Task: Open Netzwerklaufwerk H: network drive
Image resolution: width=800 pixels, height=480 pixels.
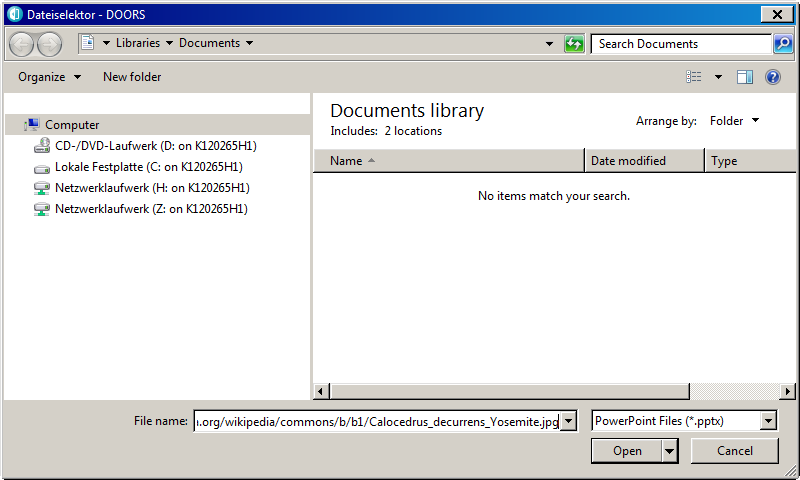Action: click(x=151, y=188)
